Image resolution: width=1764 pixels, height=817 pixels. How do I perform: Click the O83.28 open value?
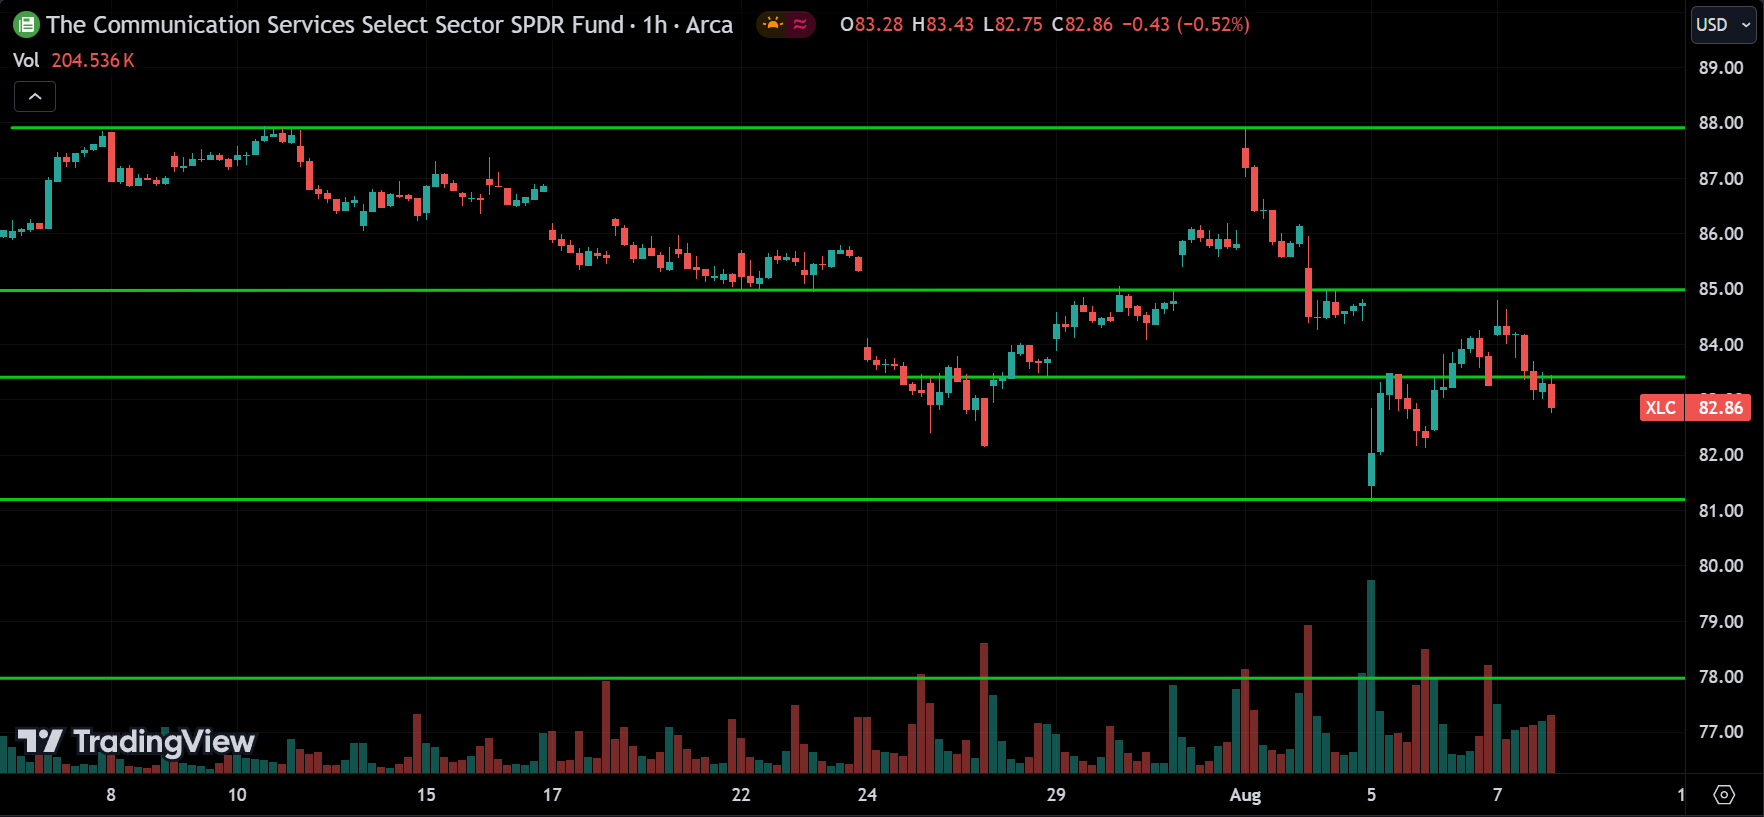tap(872, 25)
